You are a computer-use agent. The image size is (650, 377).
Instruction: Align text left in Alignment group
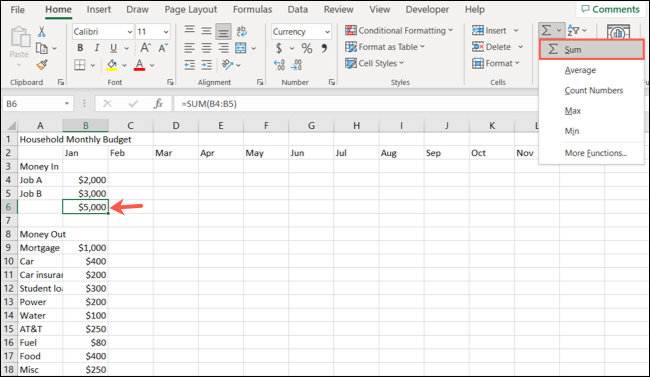click(189, 48)
